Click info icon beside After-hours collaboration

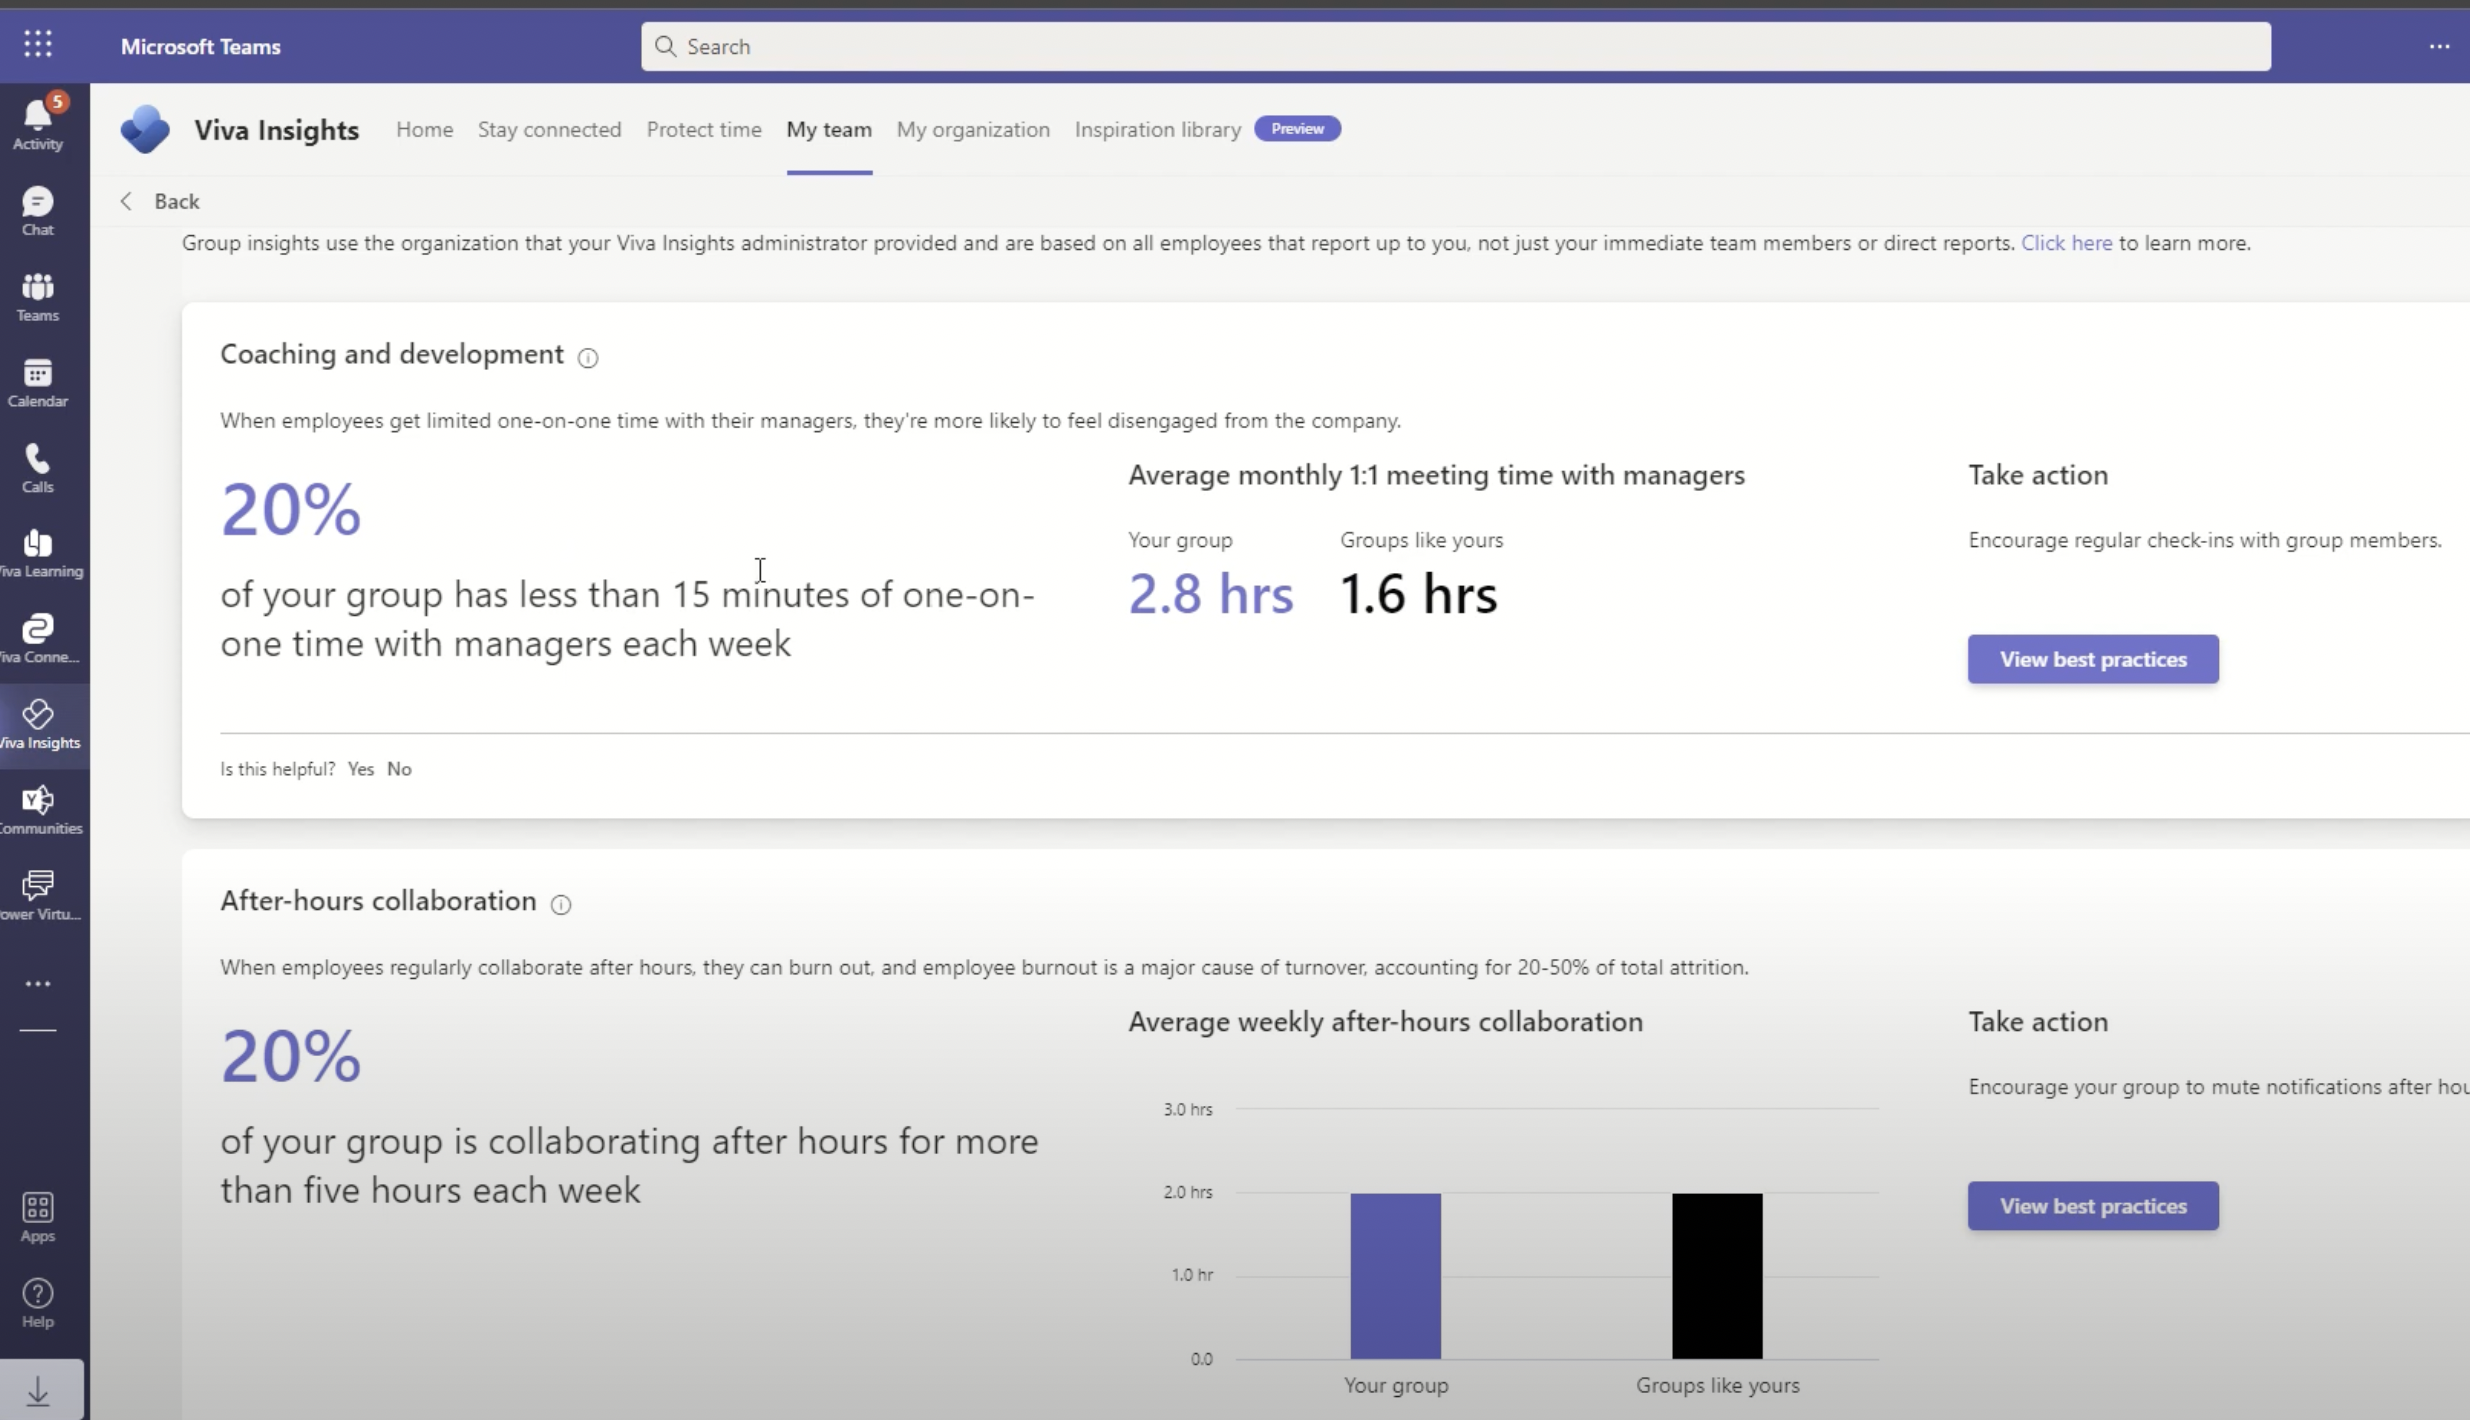pyautogui.click(x=561, y=905)
